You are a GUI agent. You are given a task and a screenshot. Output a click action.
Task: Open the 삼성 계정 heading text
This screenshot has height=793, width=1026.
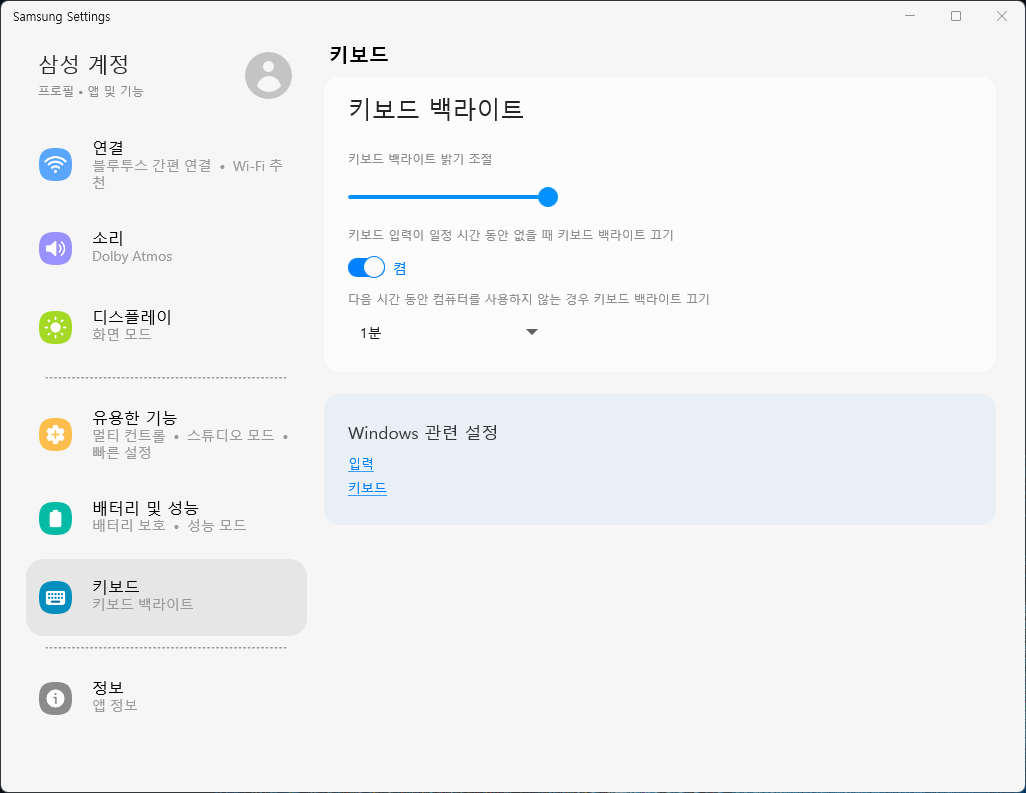84,65
